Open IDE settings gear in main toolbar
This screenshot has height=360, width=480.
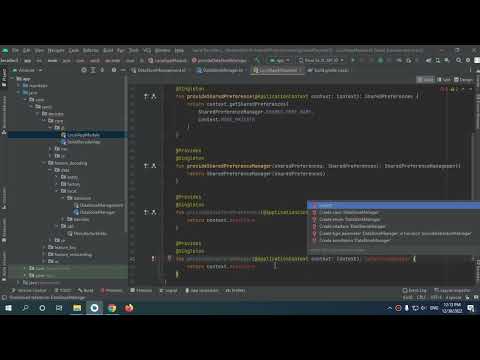tap(468, 60)
